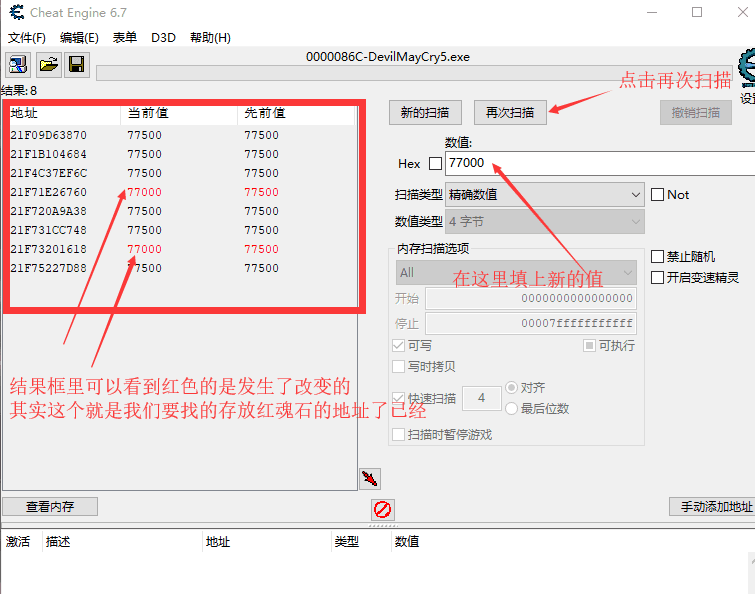Click the 地址 column header in results

[65, 113]
